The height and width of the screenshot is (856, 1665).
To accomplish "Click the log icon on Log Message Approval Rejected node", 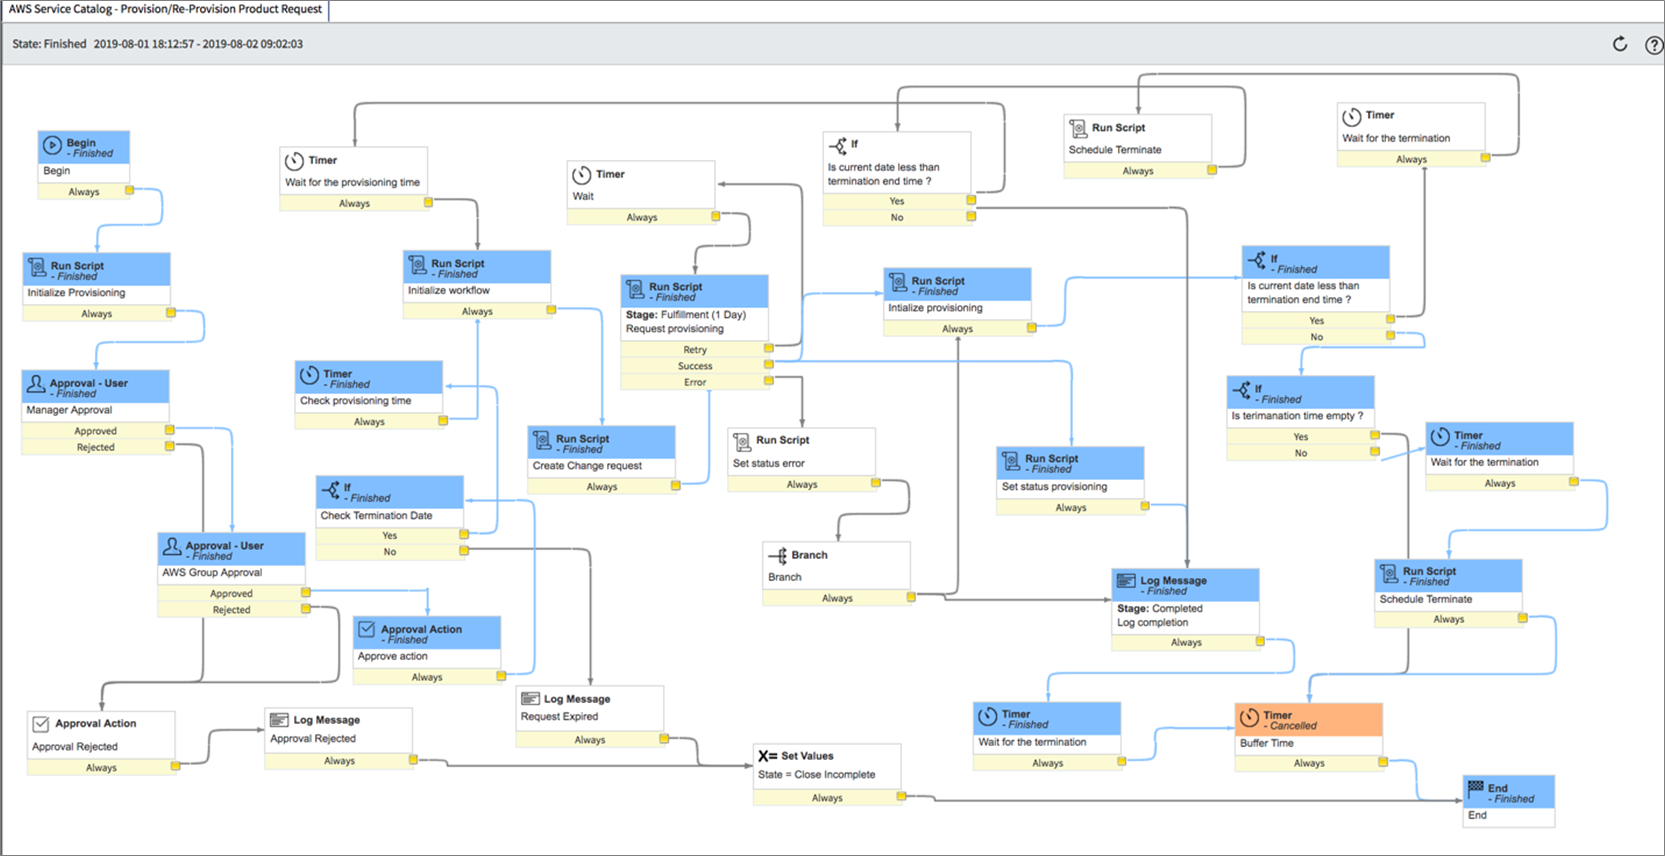I will click(x=279, y=720).
